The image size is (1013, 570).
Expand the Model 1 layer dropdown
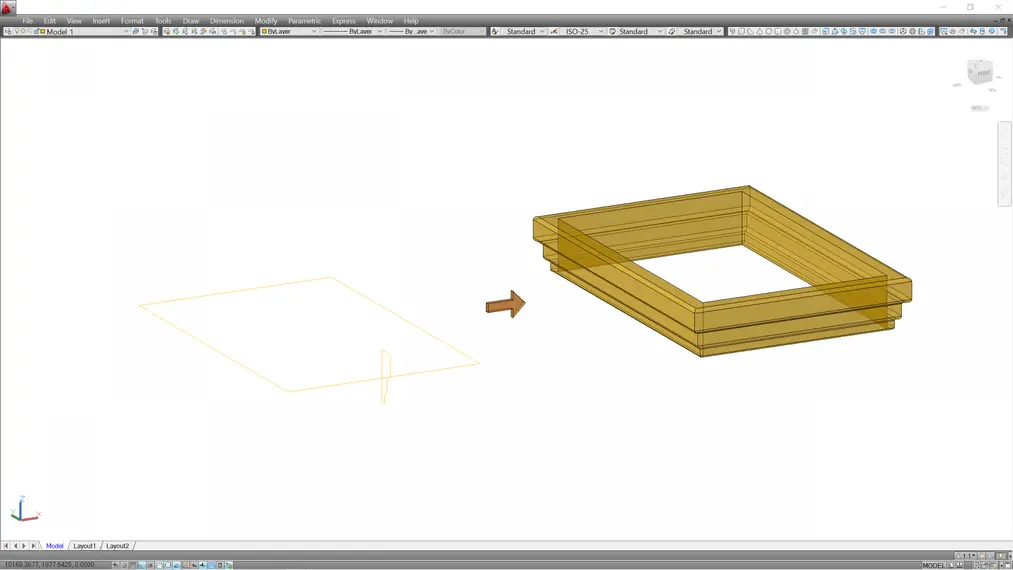click(126, 32)
